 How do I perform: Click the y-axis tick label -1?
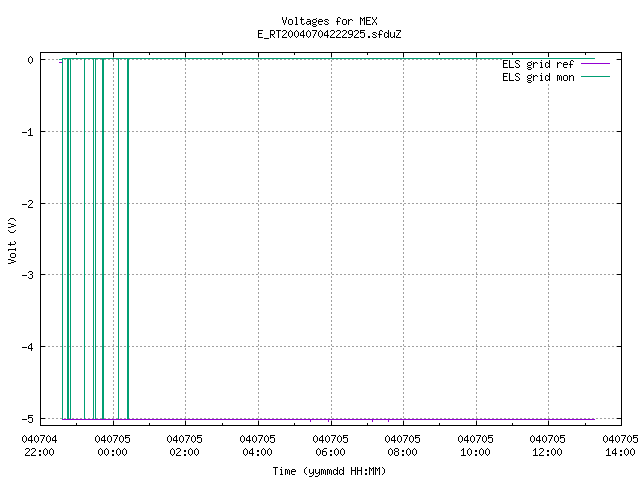[28, 132]
